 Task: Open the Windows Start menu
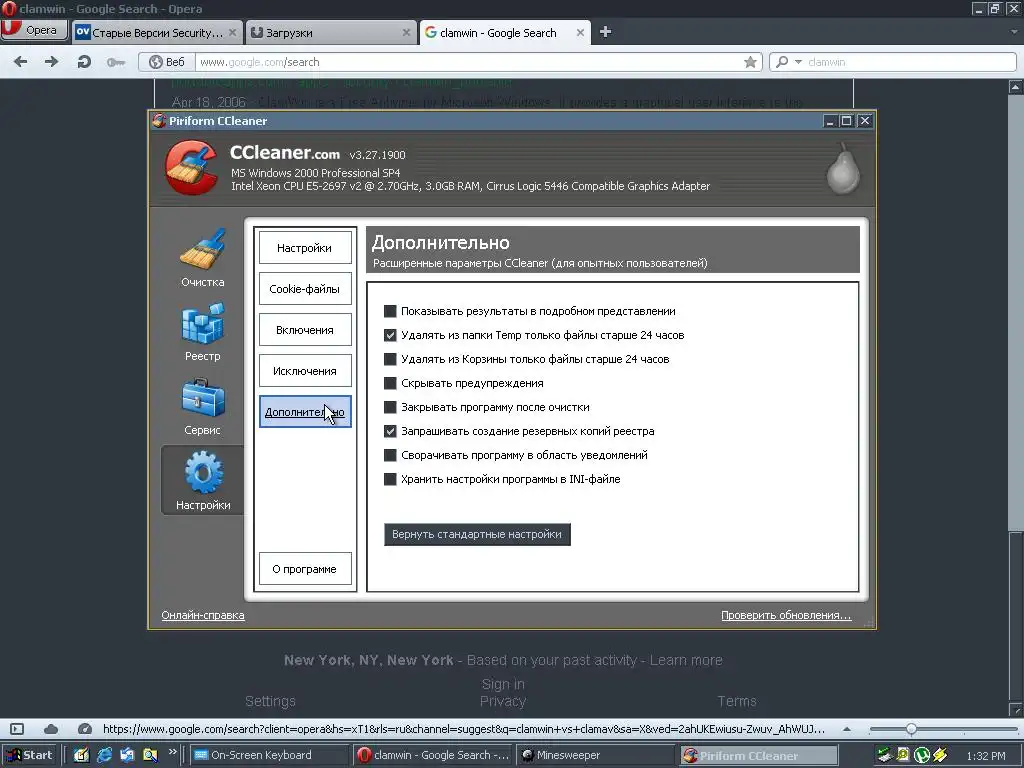(x=31, y=755)
